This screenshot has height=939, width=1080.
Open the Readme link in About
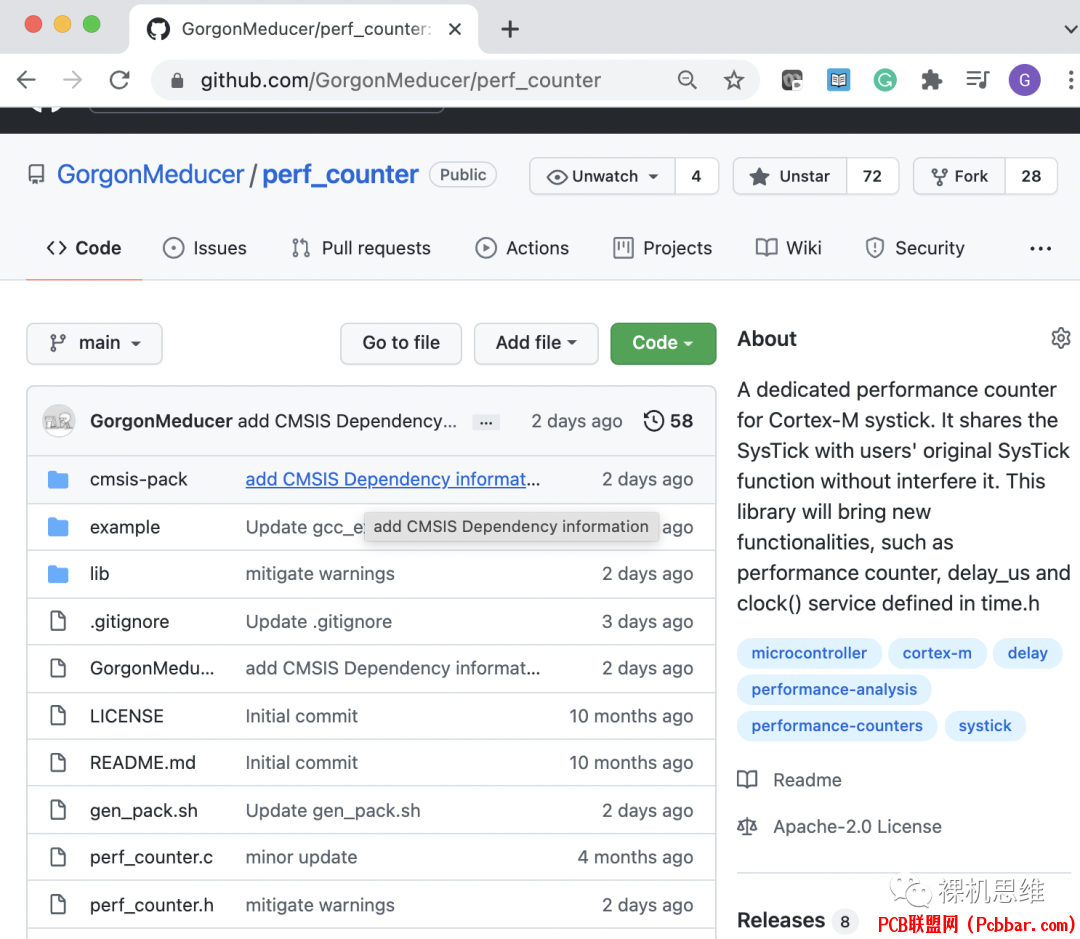789,780
